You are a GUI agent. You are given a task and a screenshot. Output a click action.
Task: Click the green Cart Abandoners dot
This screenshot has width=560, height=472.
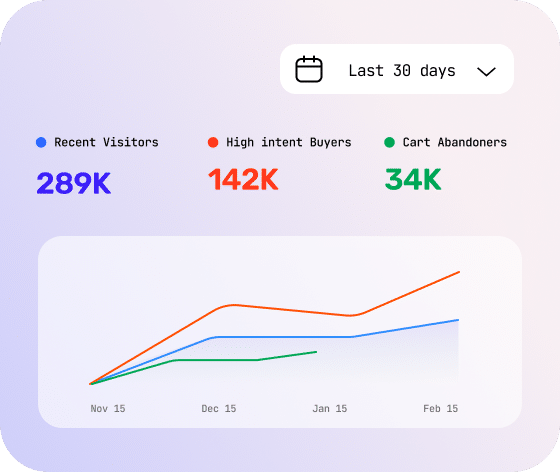tap(389, 142)
